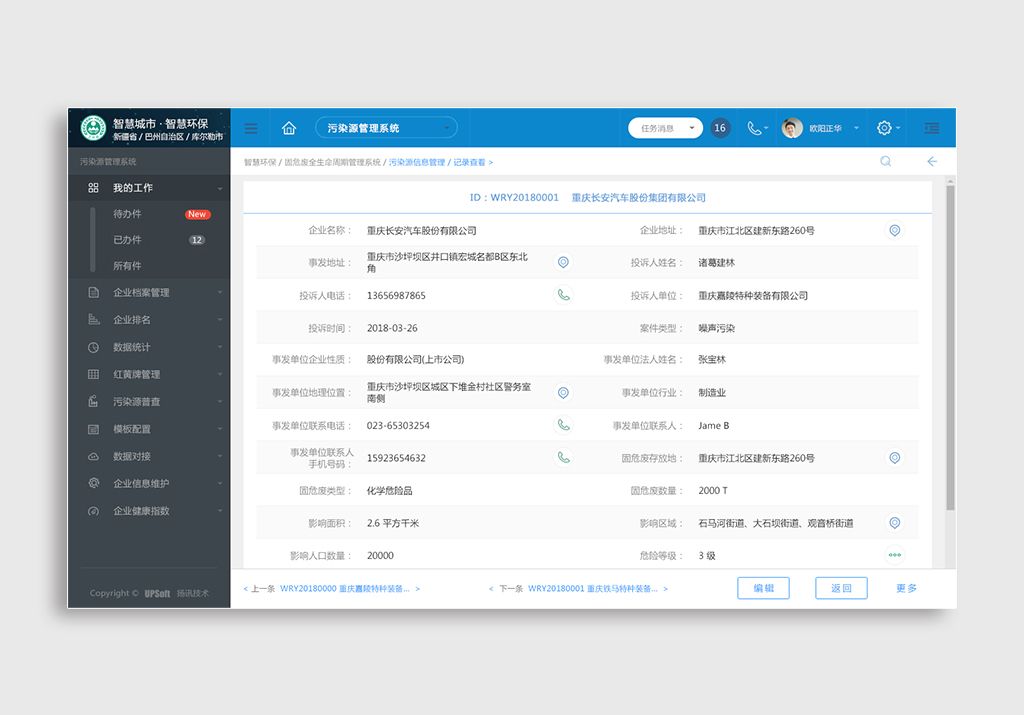
Task: Open map location for 影响区域
Action: point(895,522)
